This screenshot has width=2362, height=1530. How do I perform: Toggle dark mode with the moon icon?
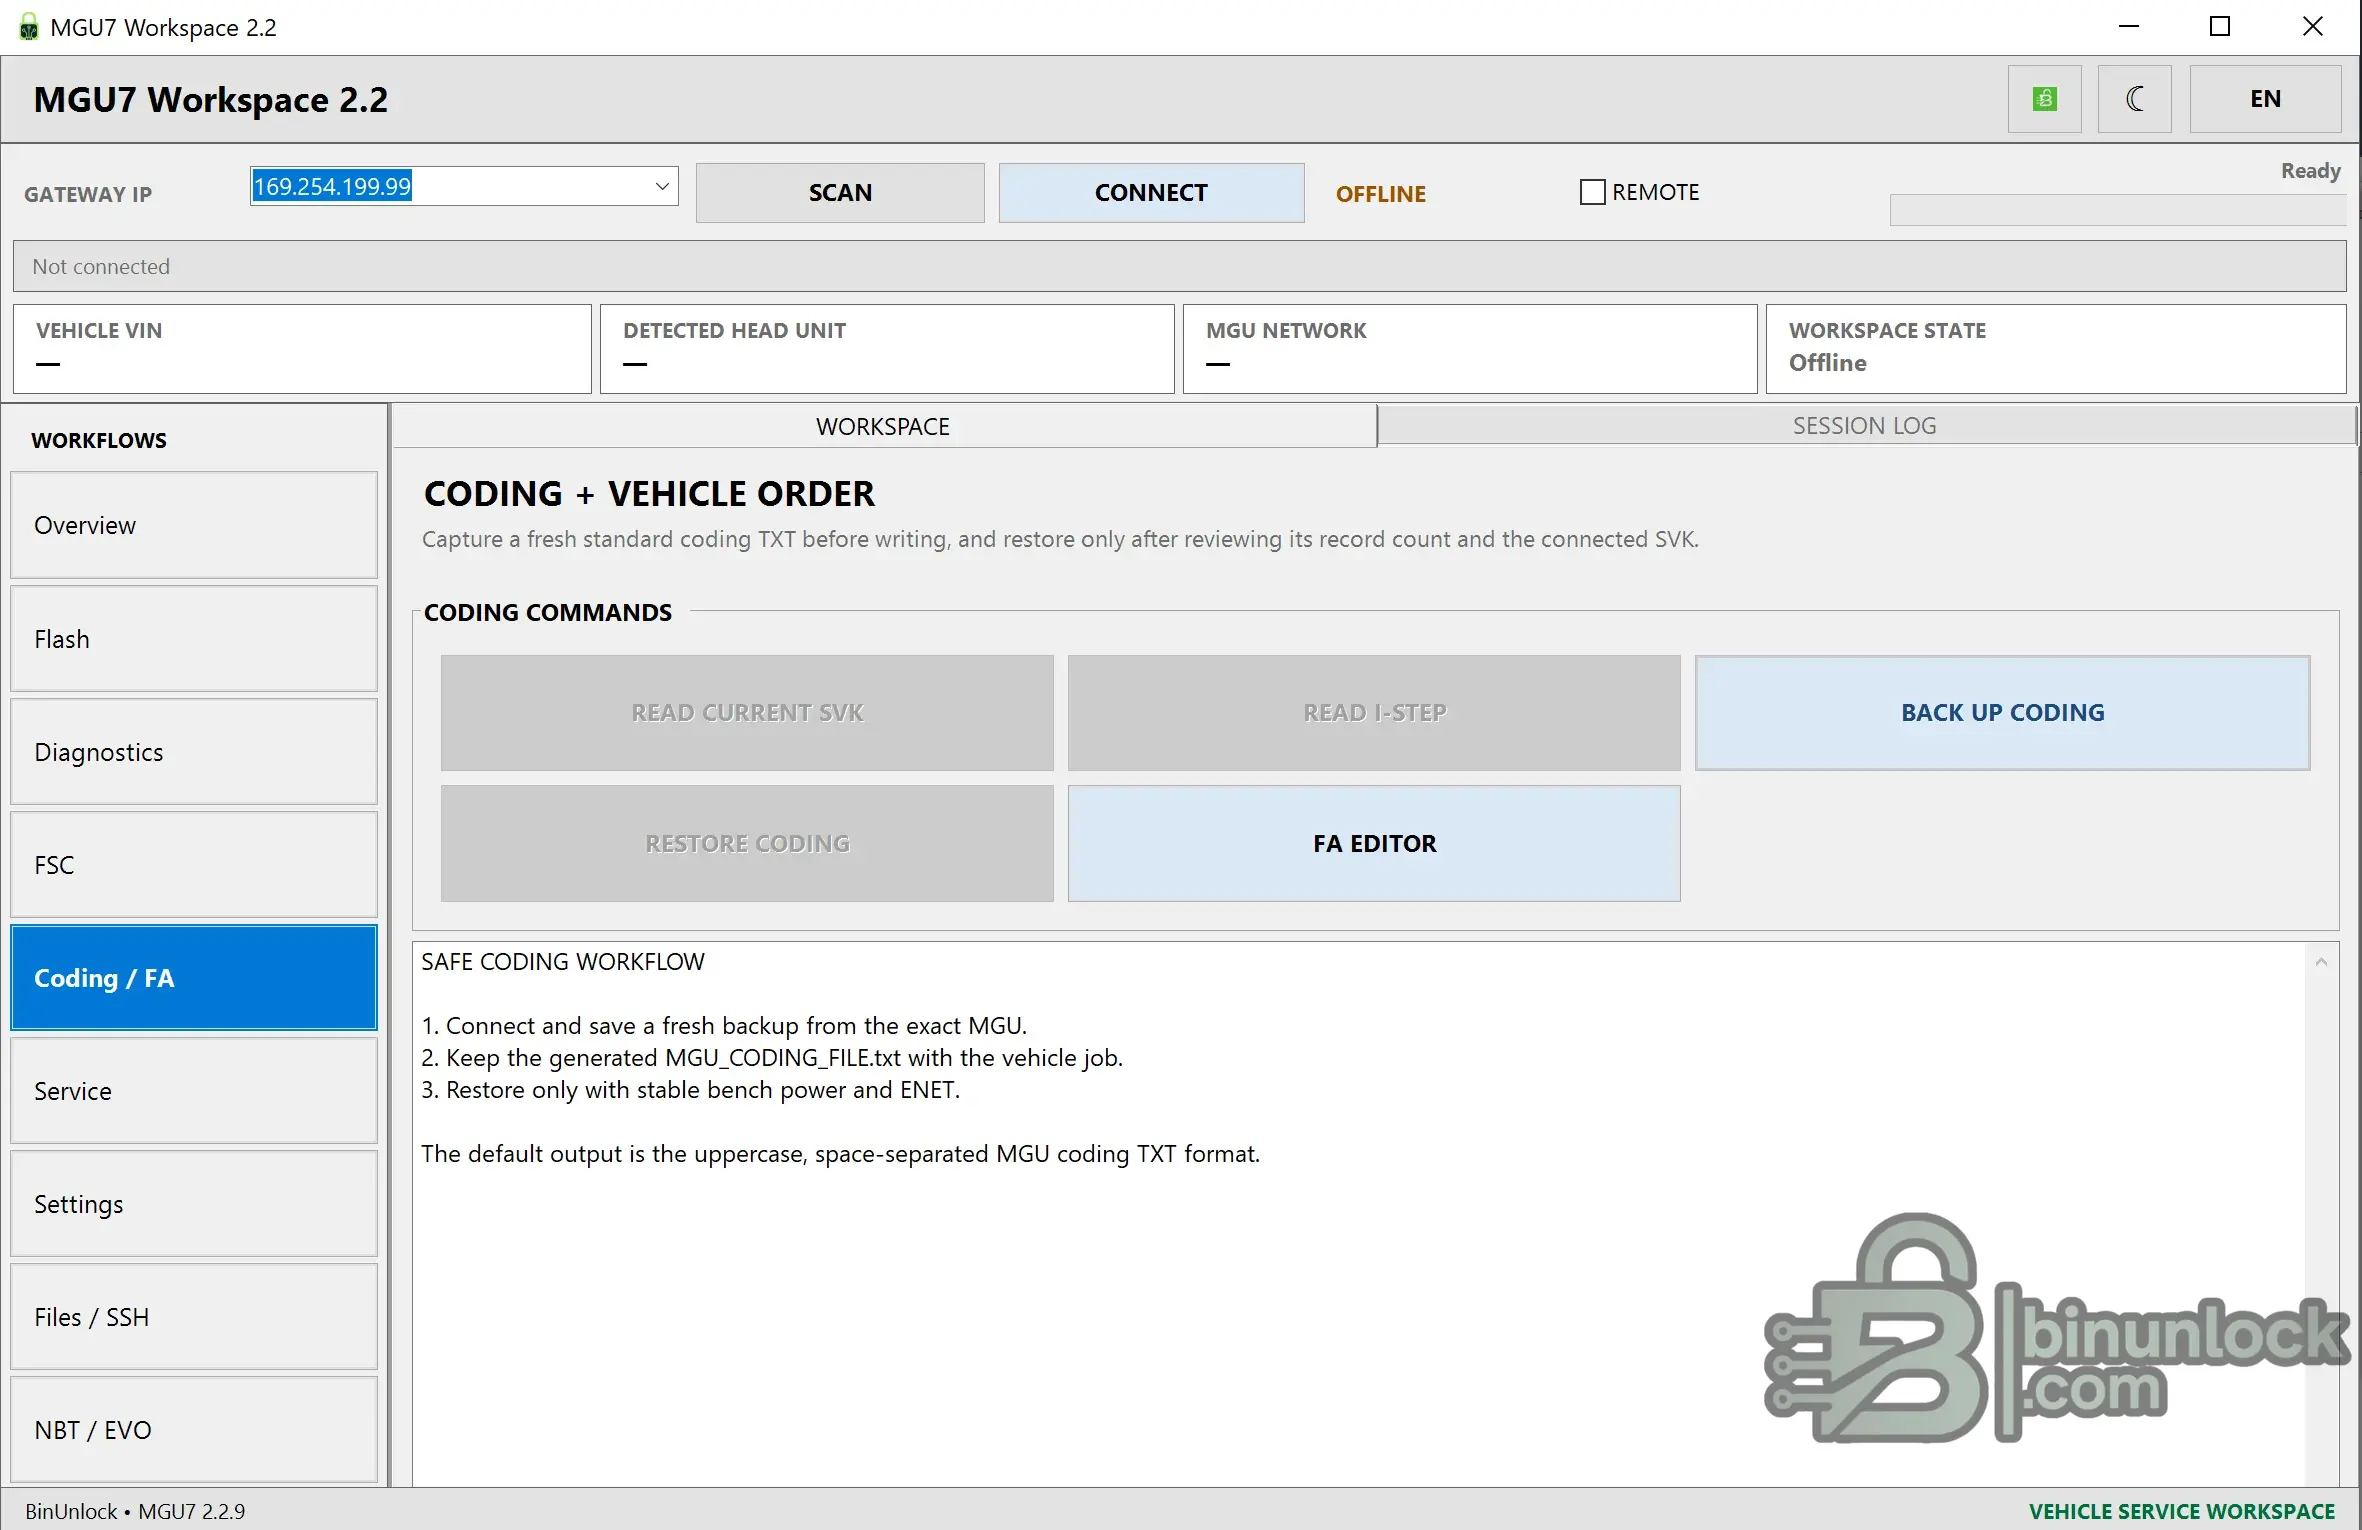pos(2134,99)
